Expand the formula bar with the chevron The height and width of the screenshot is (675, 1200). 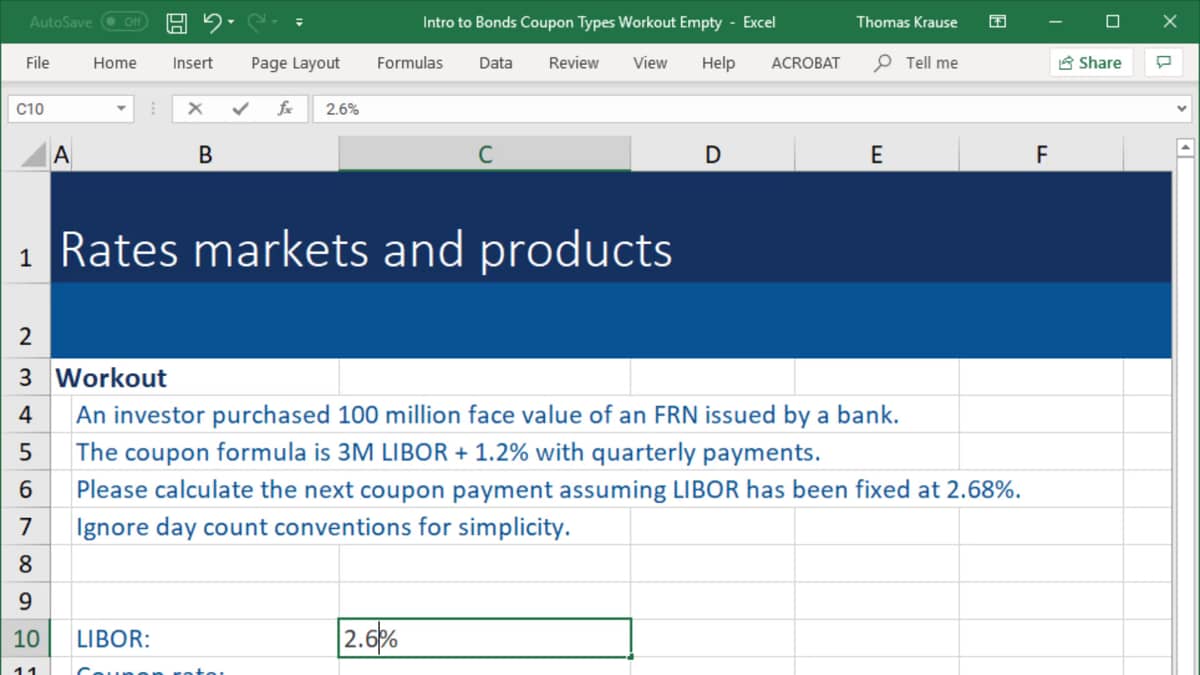tap(1182, 109)
